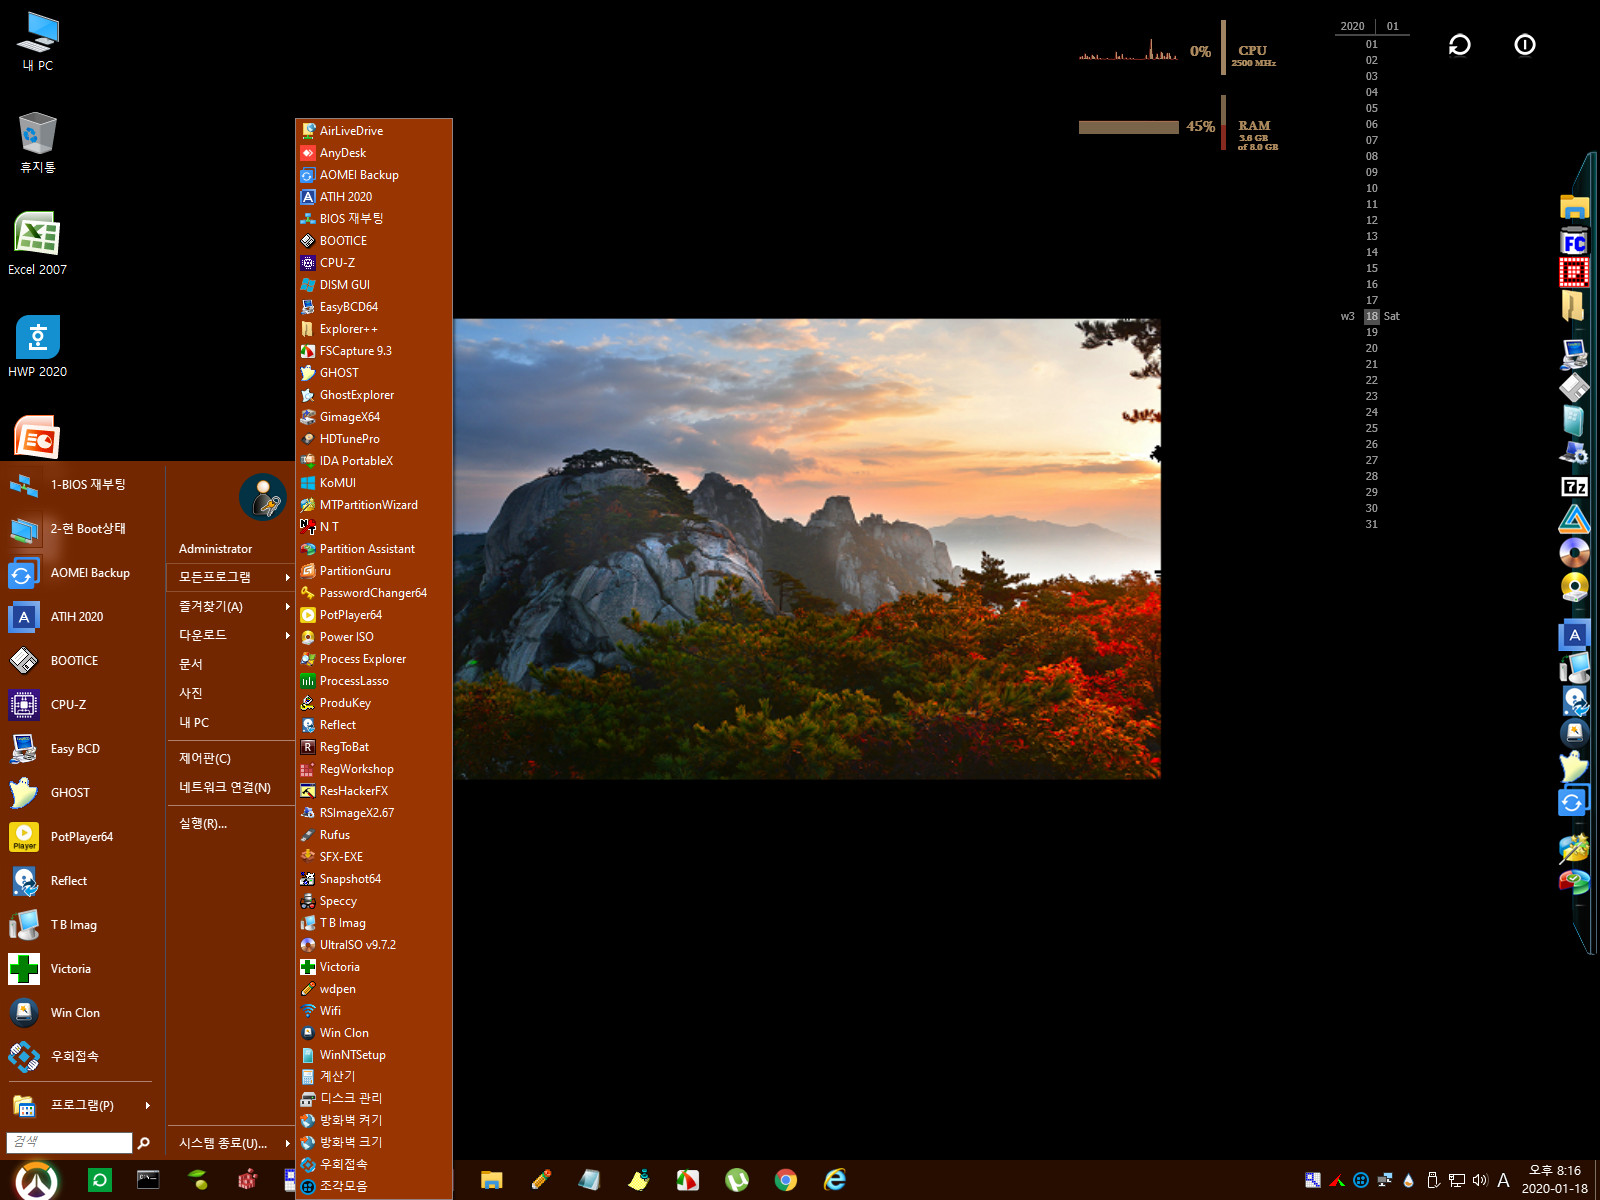Open 7z icon in right dock

pos(1575,486)
